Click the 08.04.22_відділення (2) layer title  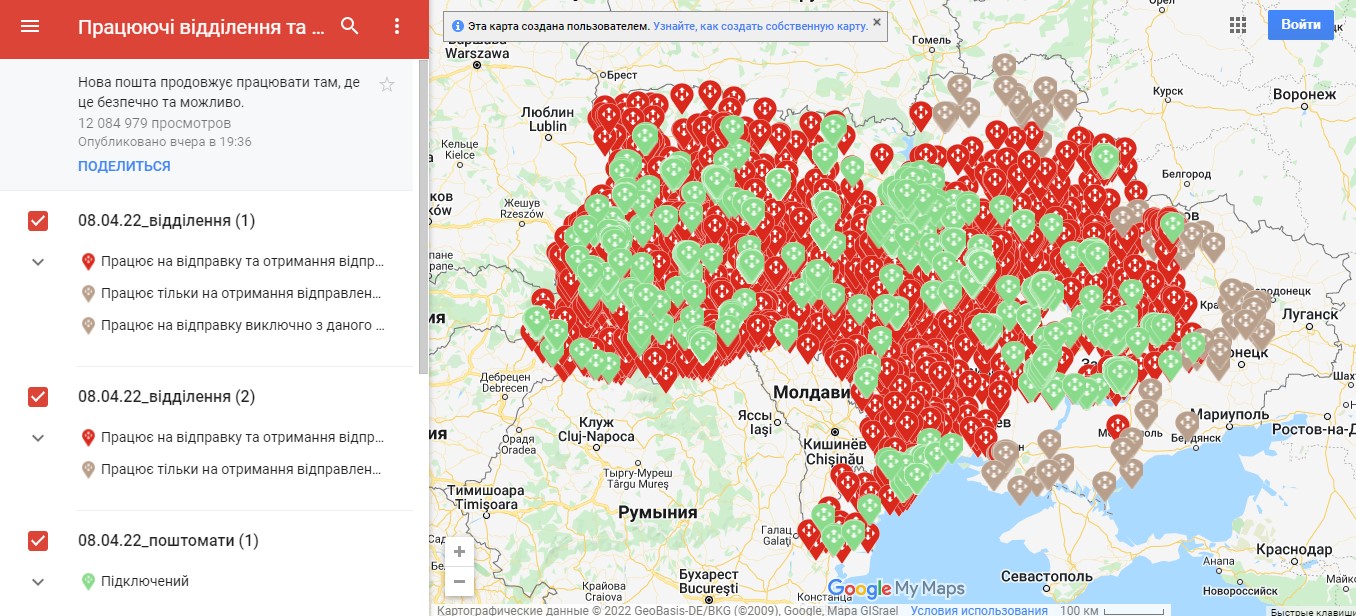[167, 396]
